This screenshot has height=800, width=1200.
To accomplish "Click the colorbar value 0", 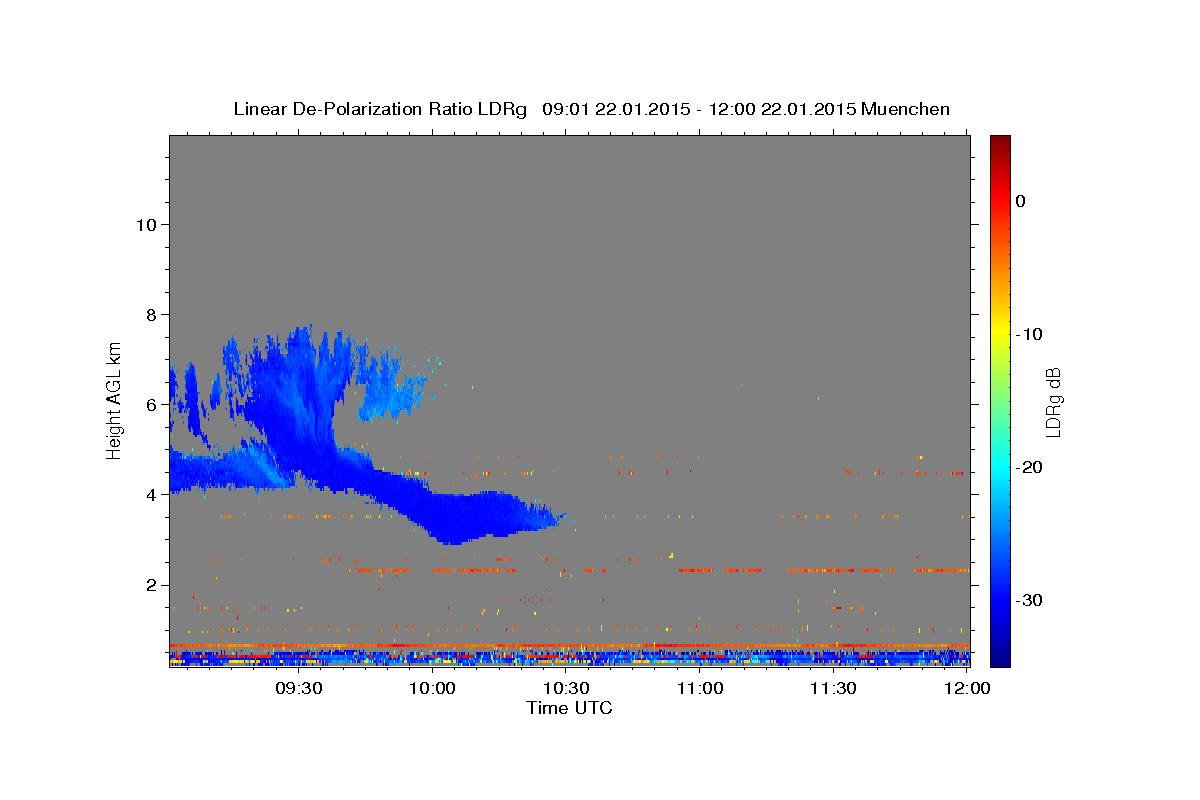I will tap(1021, 201).
